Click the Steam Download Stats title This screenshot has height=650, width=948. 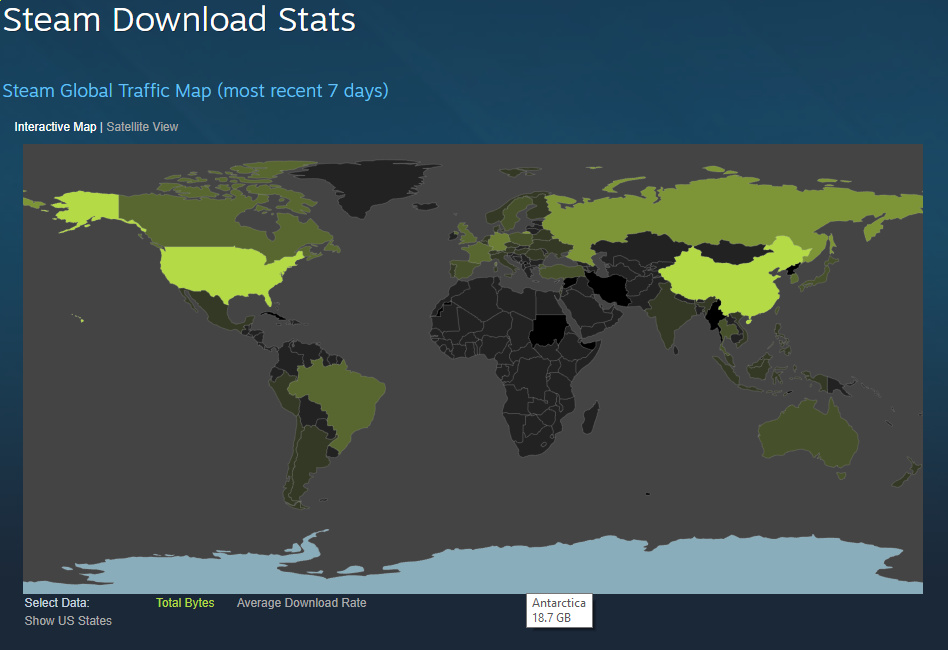click(x=180, y=19)
